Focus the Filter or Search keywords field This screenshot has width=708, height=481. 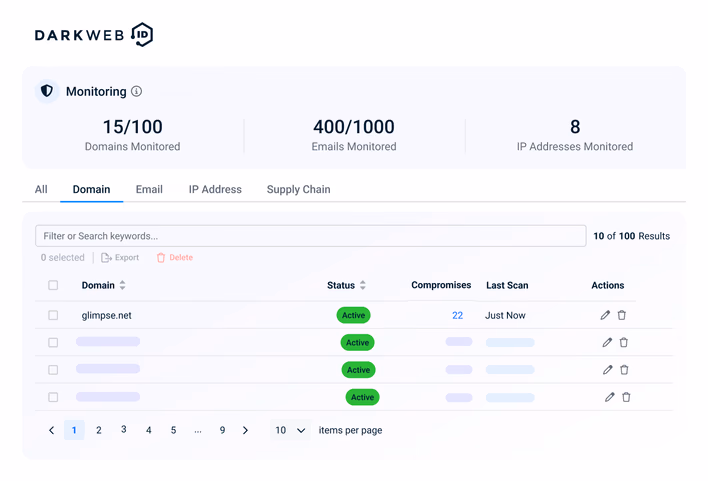click(x=311, y=236)
